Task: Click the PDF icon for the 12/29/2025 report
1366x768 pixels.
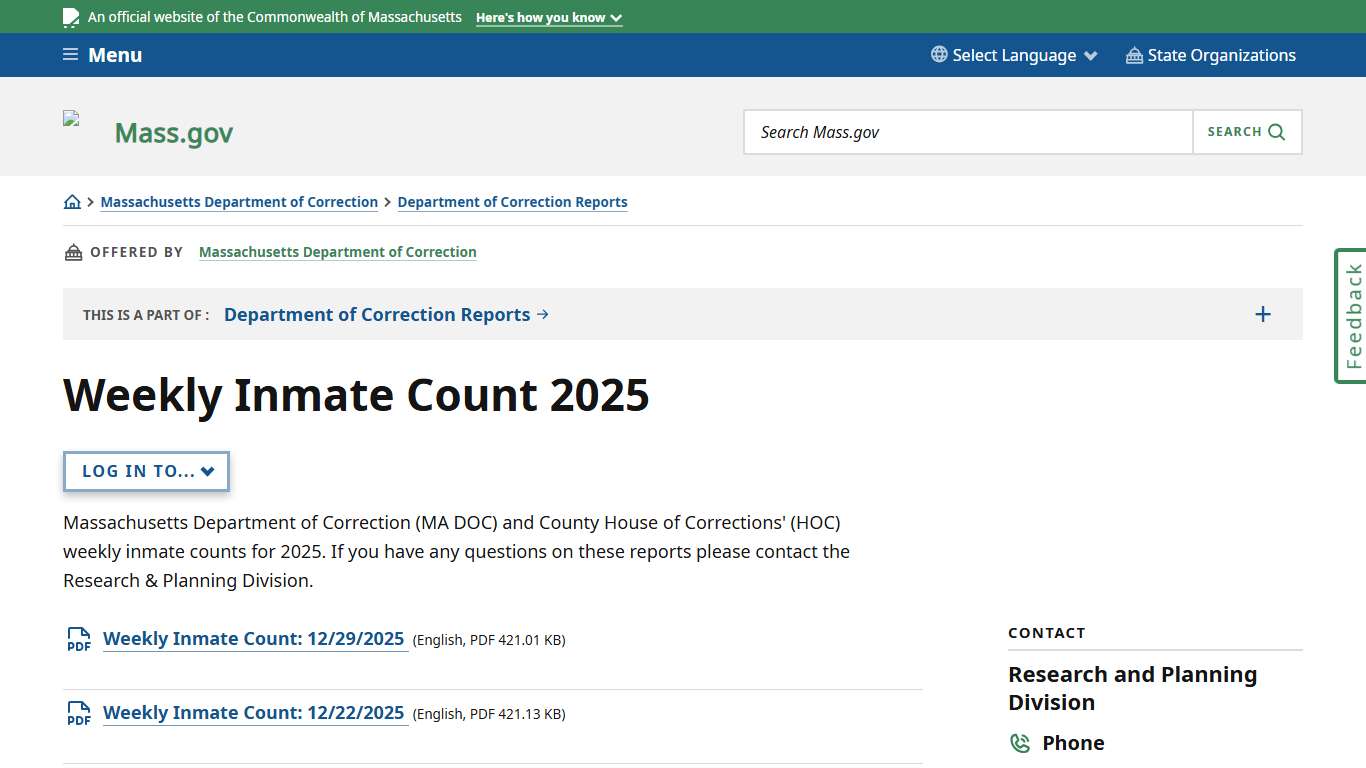Action: point(78,639)
